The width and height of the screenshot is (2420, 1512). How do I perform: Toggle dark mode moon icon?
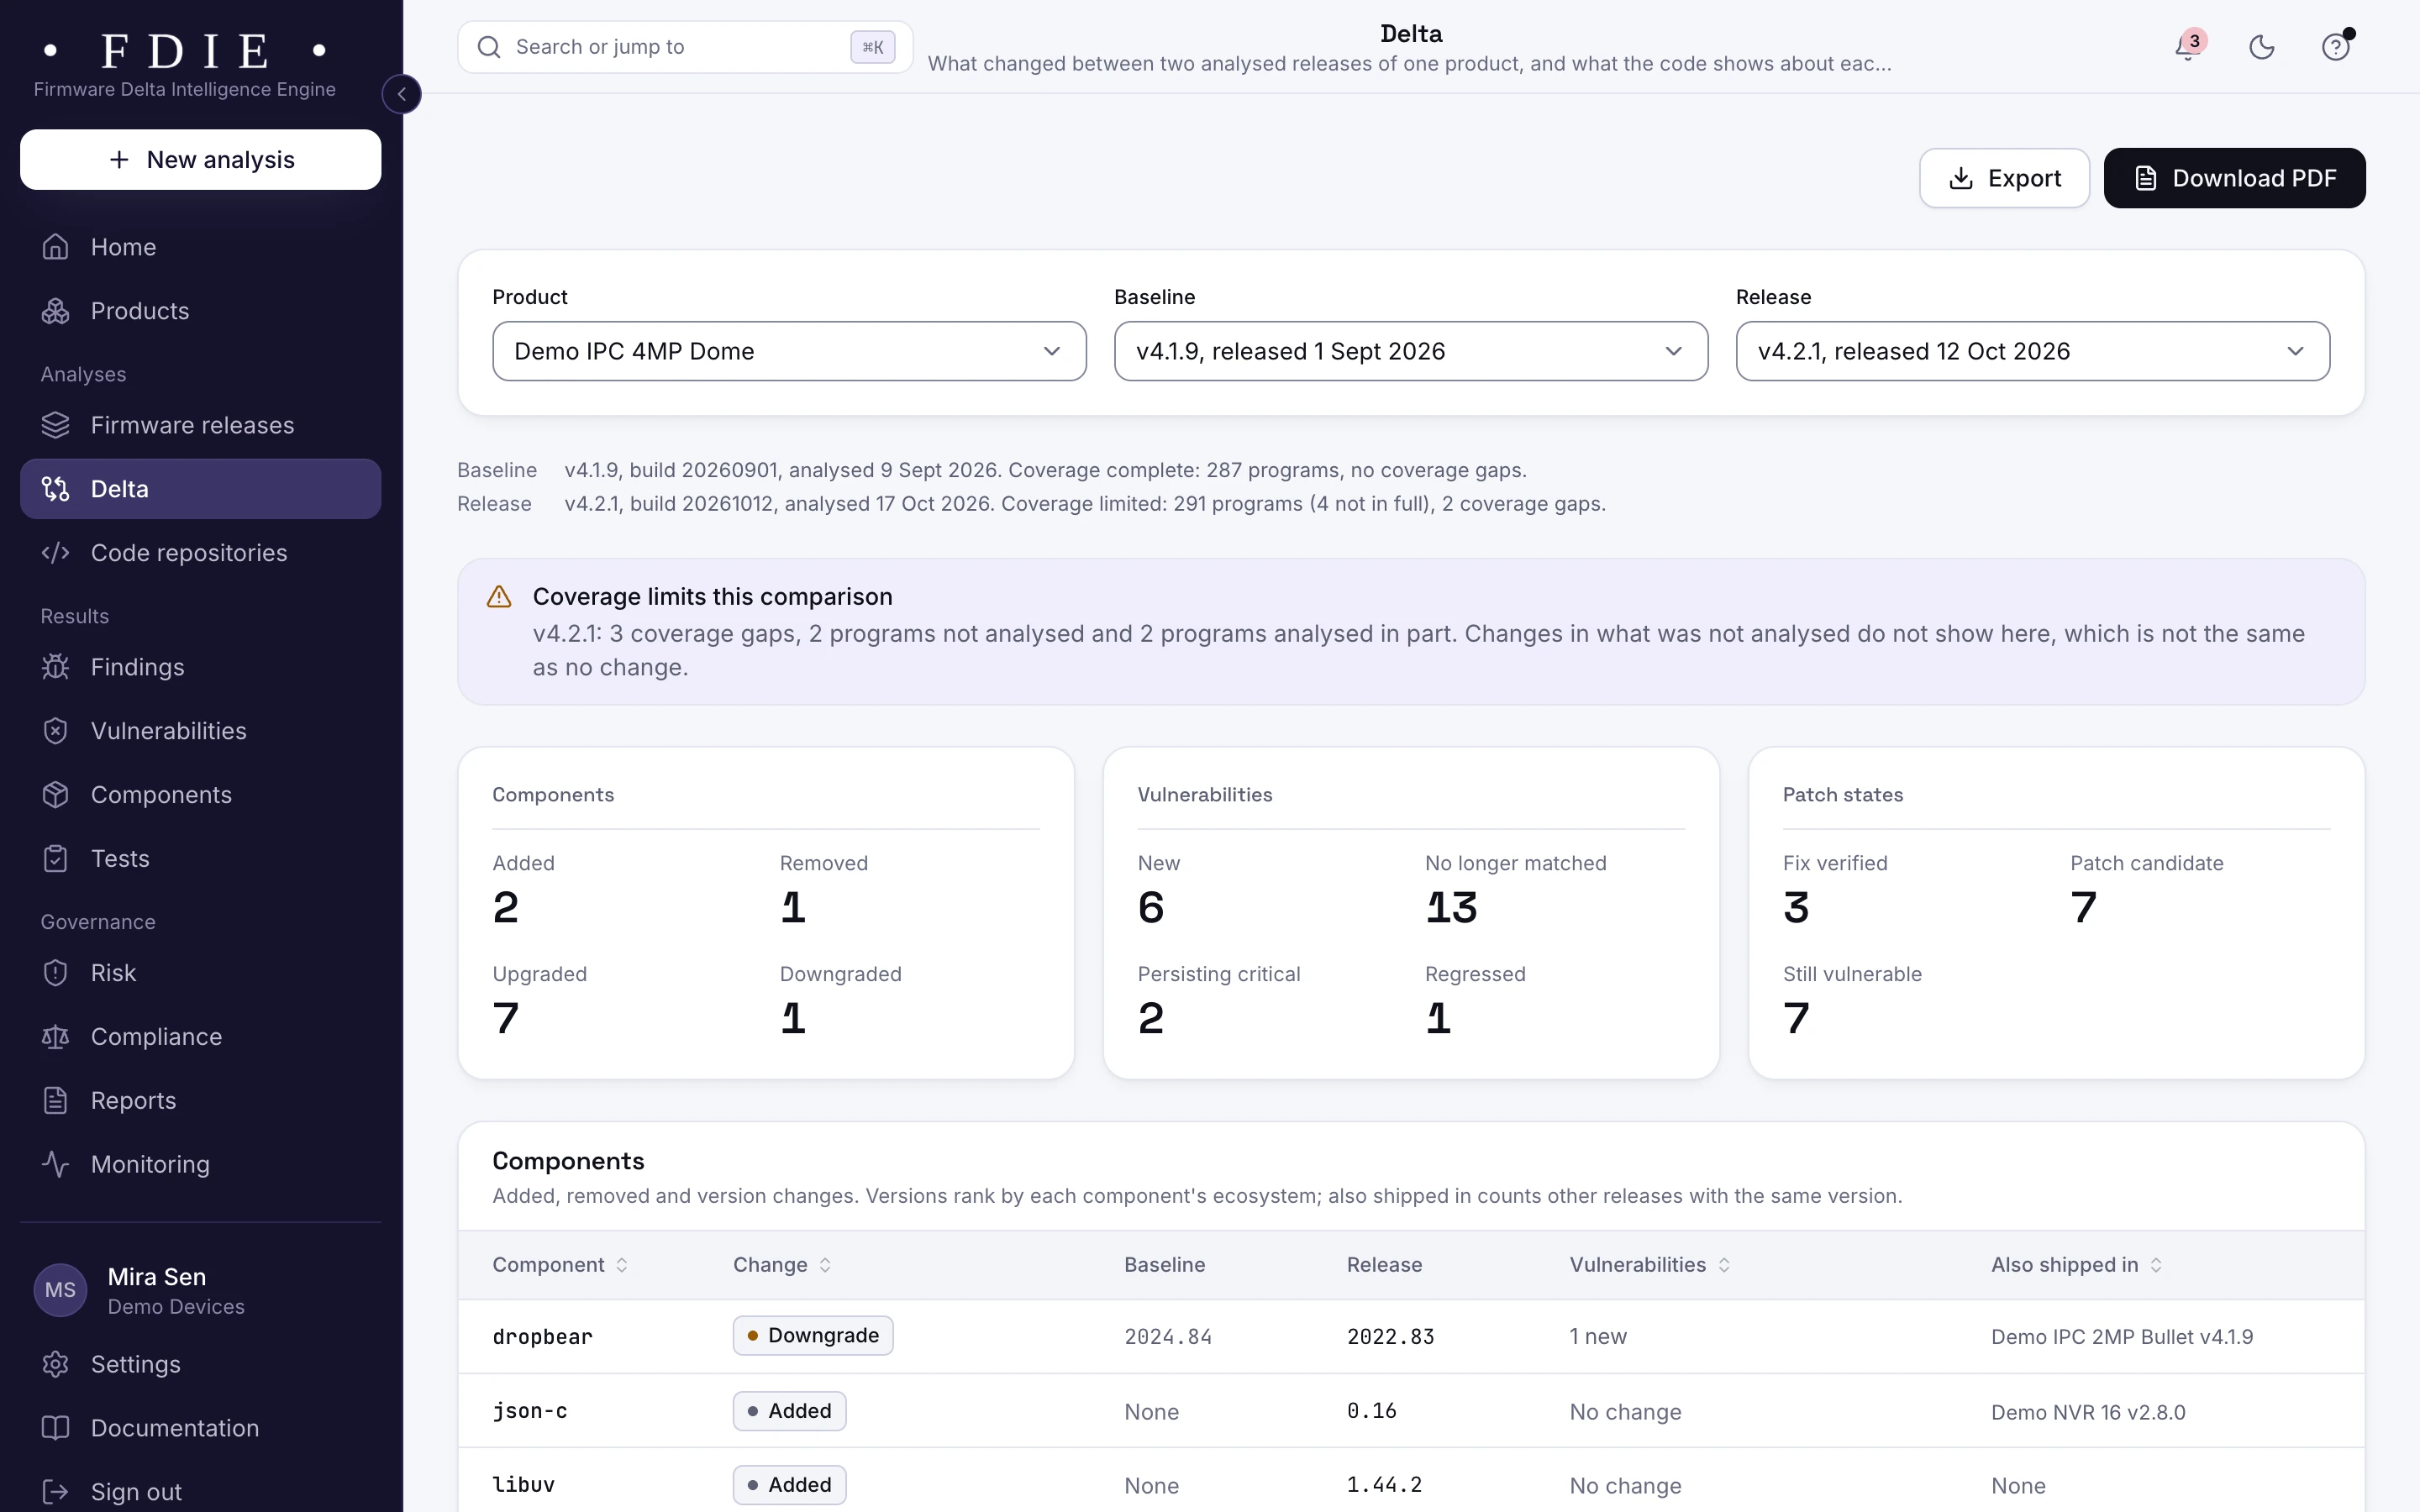2262,47
